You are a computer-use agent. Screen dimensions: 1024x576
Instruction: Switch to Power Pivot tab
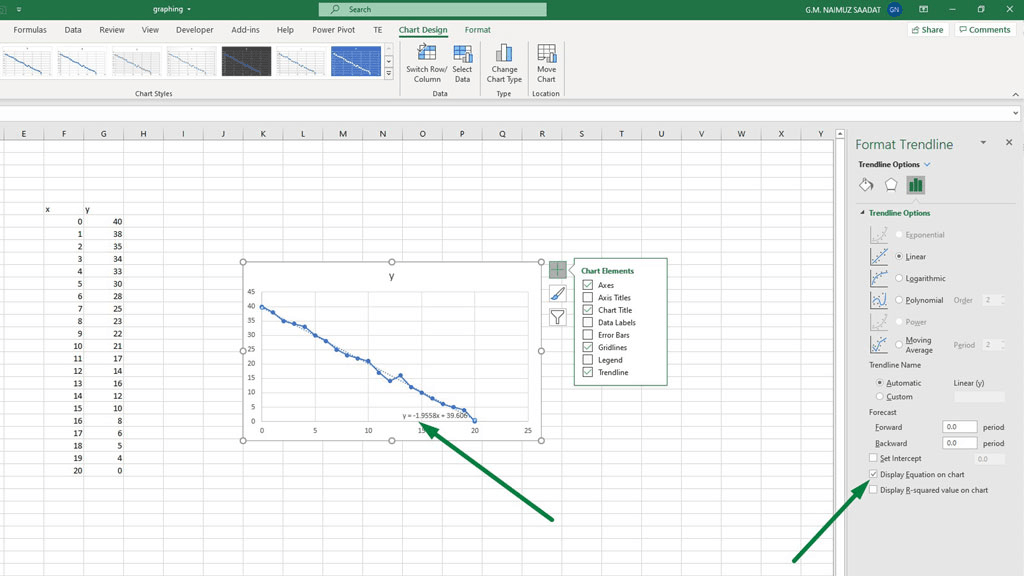pyautogui.click(x=334, y=29)
